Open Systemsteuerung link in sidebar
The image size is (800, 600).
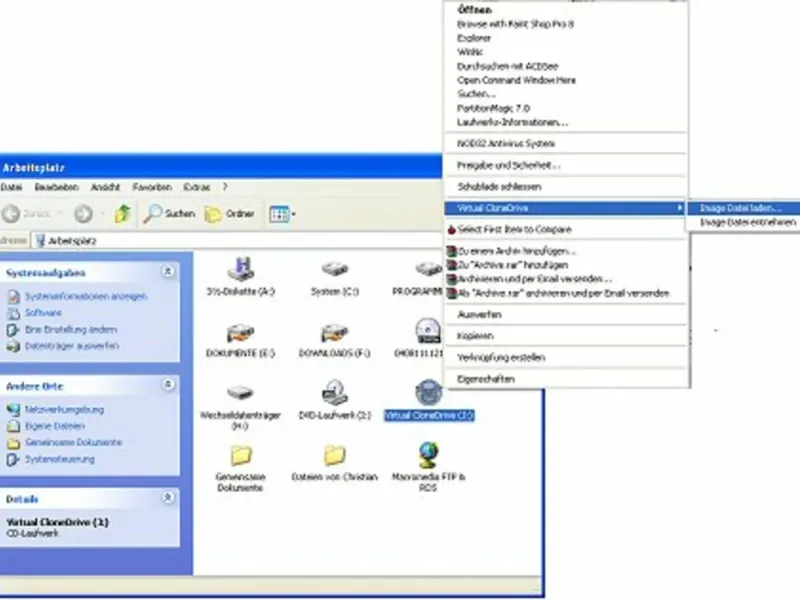tap(60, 459)
